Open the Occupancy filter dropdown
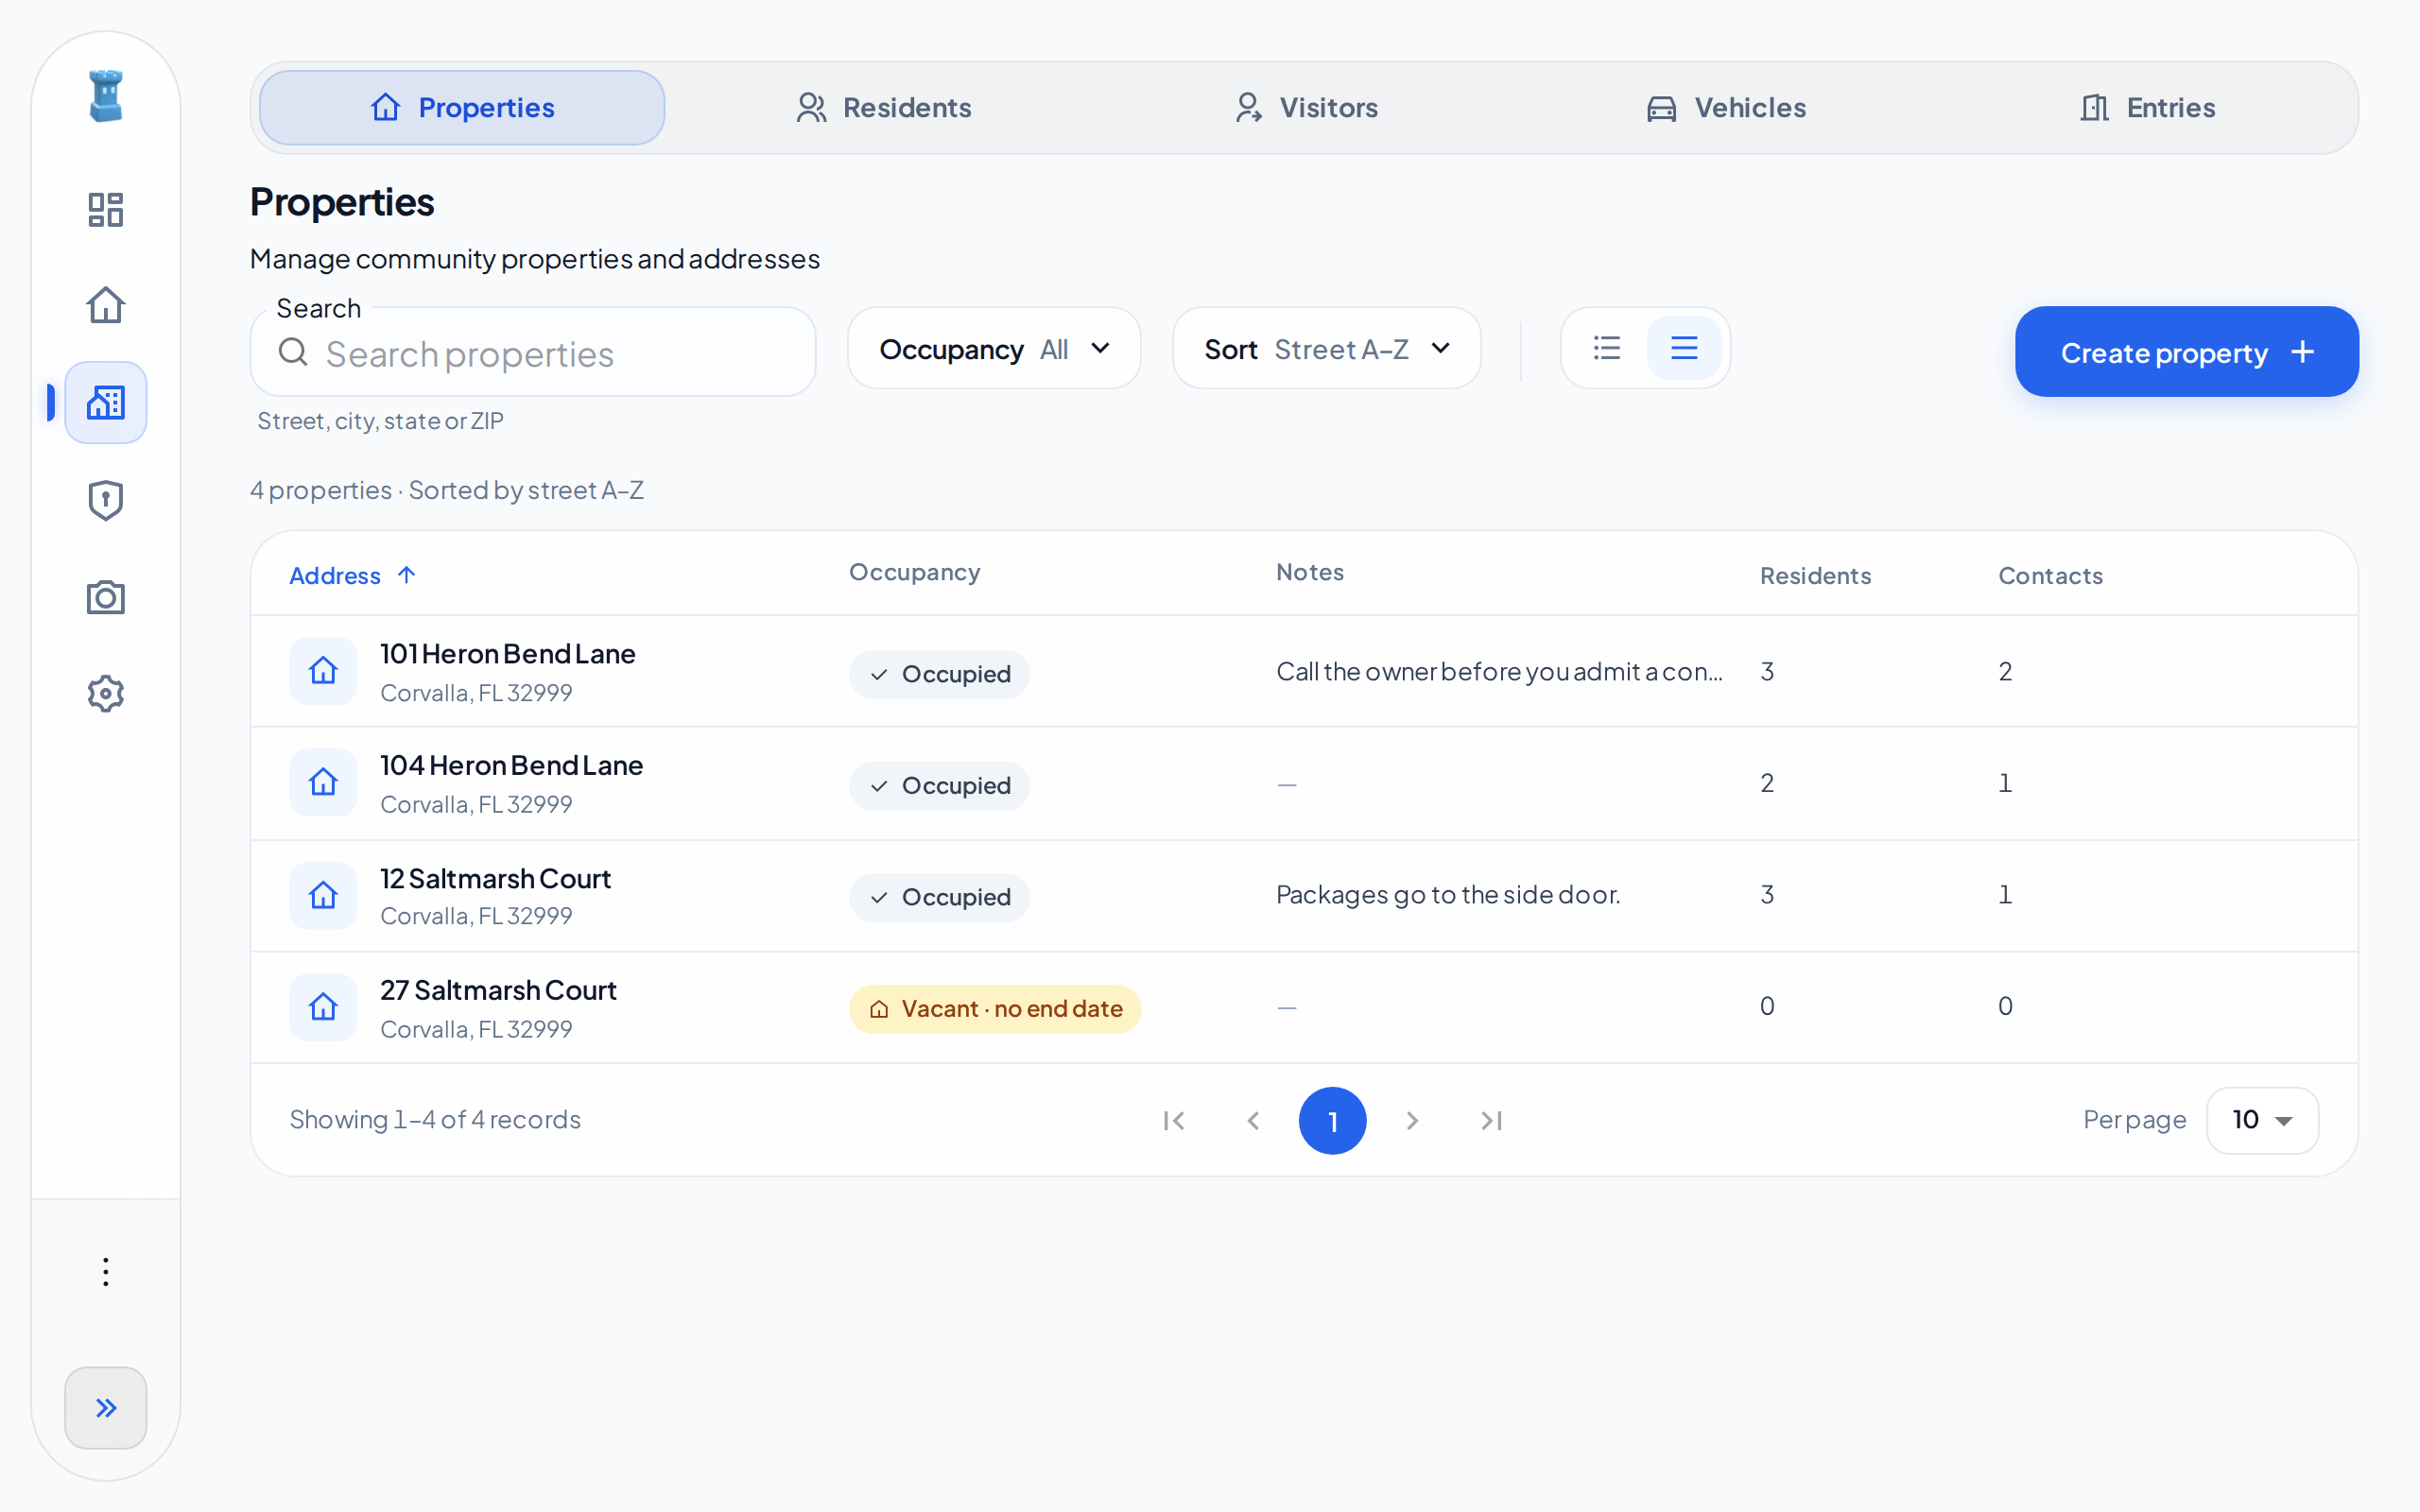 click(x=994, y=348)
